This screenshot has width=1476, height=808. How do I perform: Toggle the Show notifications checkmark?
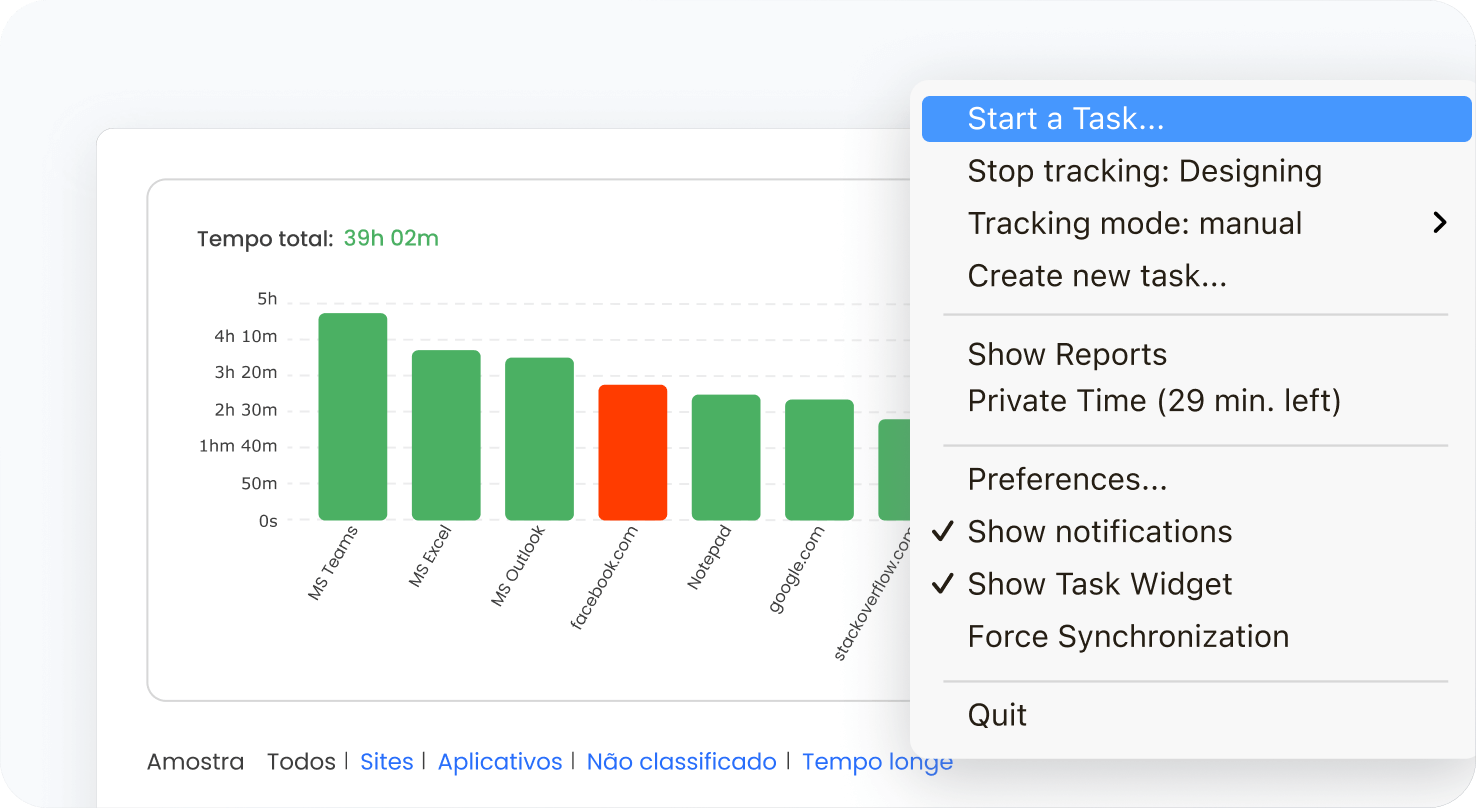coord(942,531)
